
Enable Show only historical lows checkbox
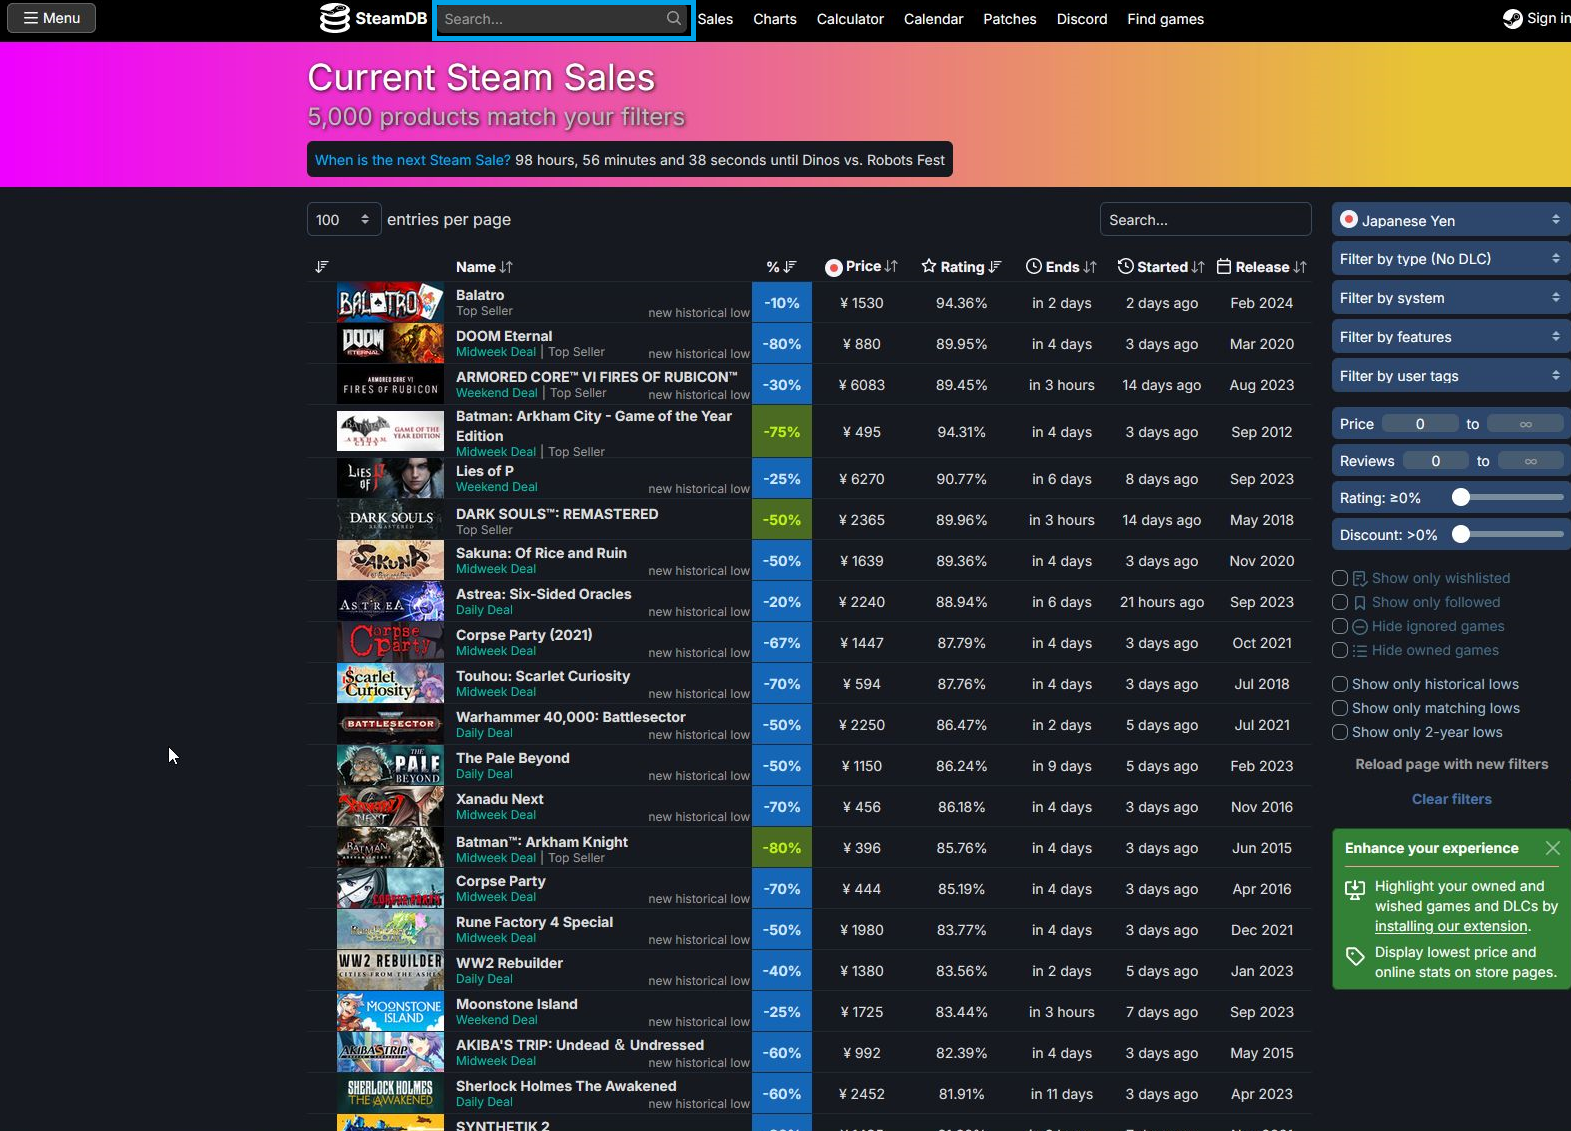pos(1340,684)
